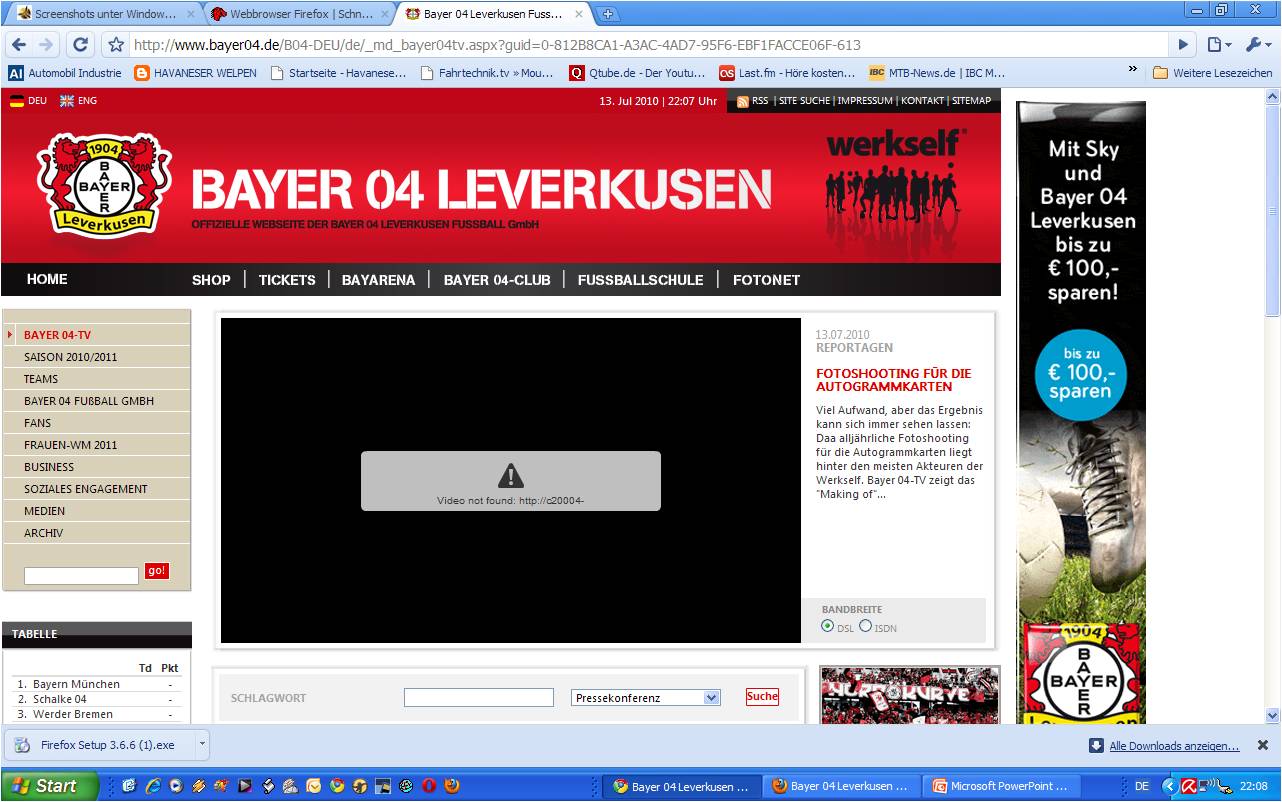1282x802 pixels.
Task: Open the page menu icon
Action: pyautogui.click(x=1219, y=45)
